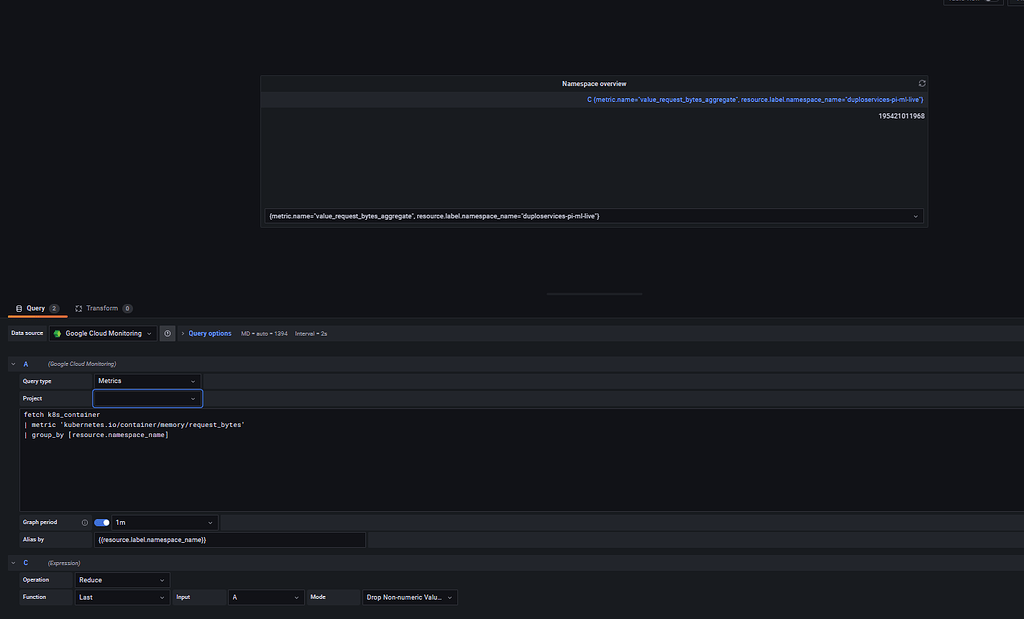
Task: Open the Project dropdown
Action: click(147, 397)
